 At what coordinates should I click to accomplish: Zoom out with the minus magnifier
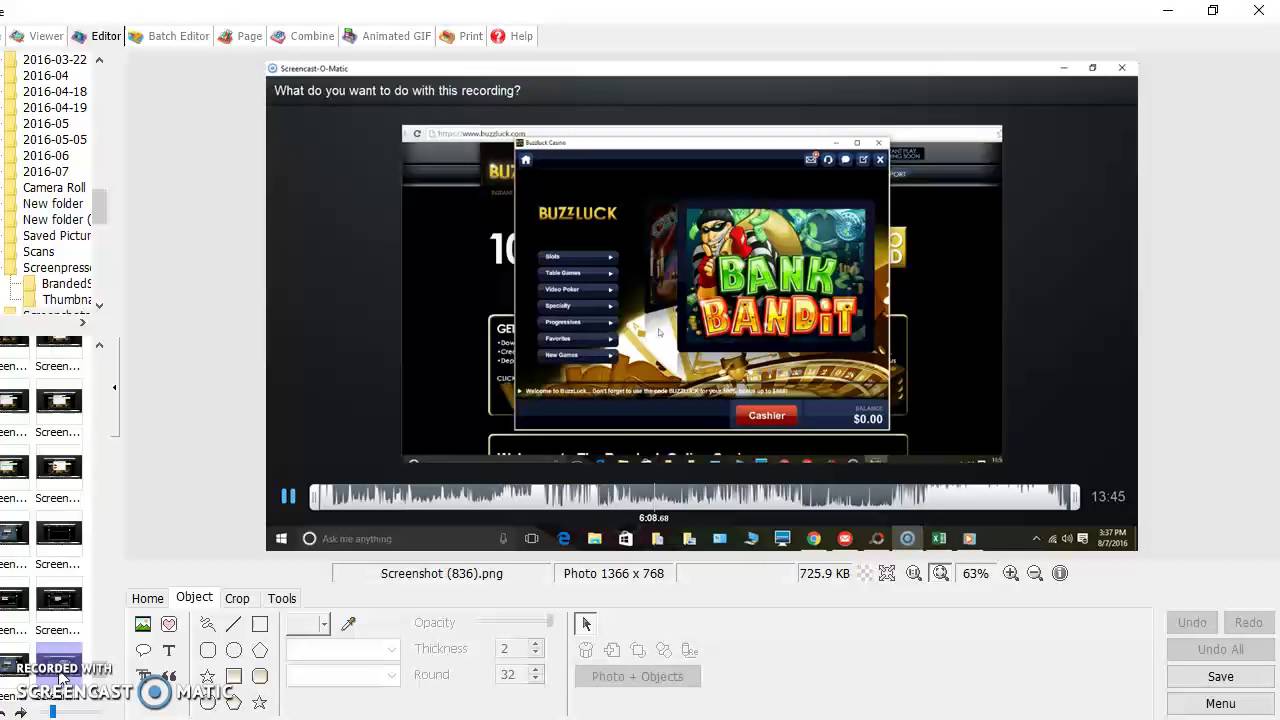pyautogui.click(x=1035, y=573)
